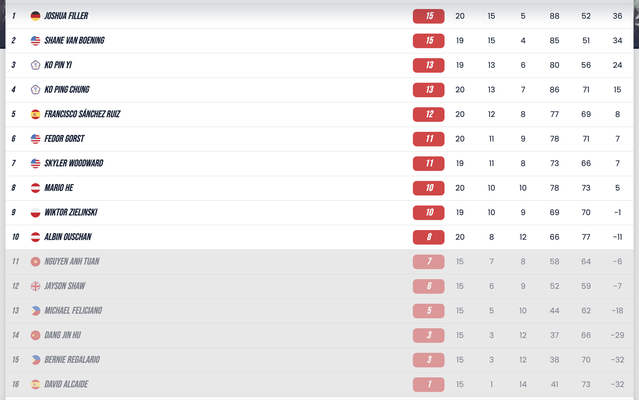Click the Polish flag beside Wiktor Zielinski

coord(36,212)
